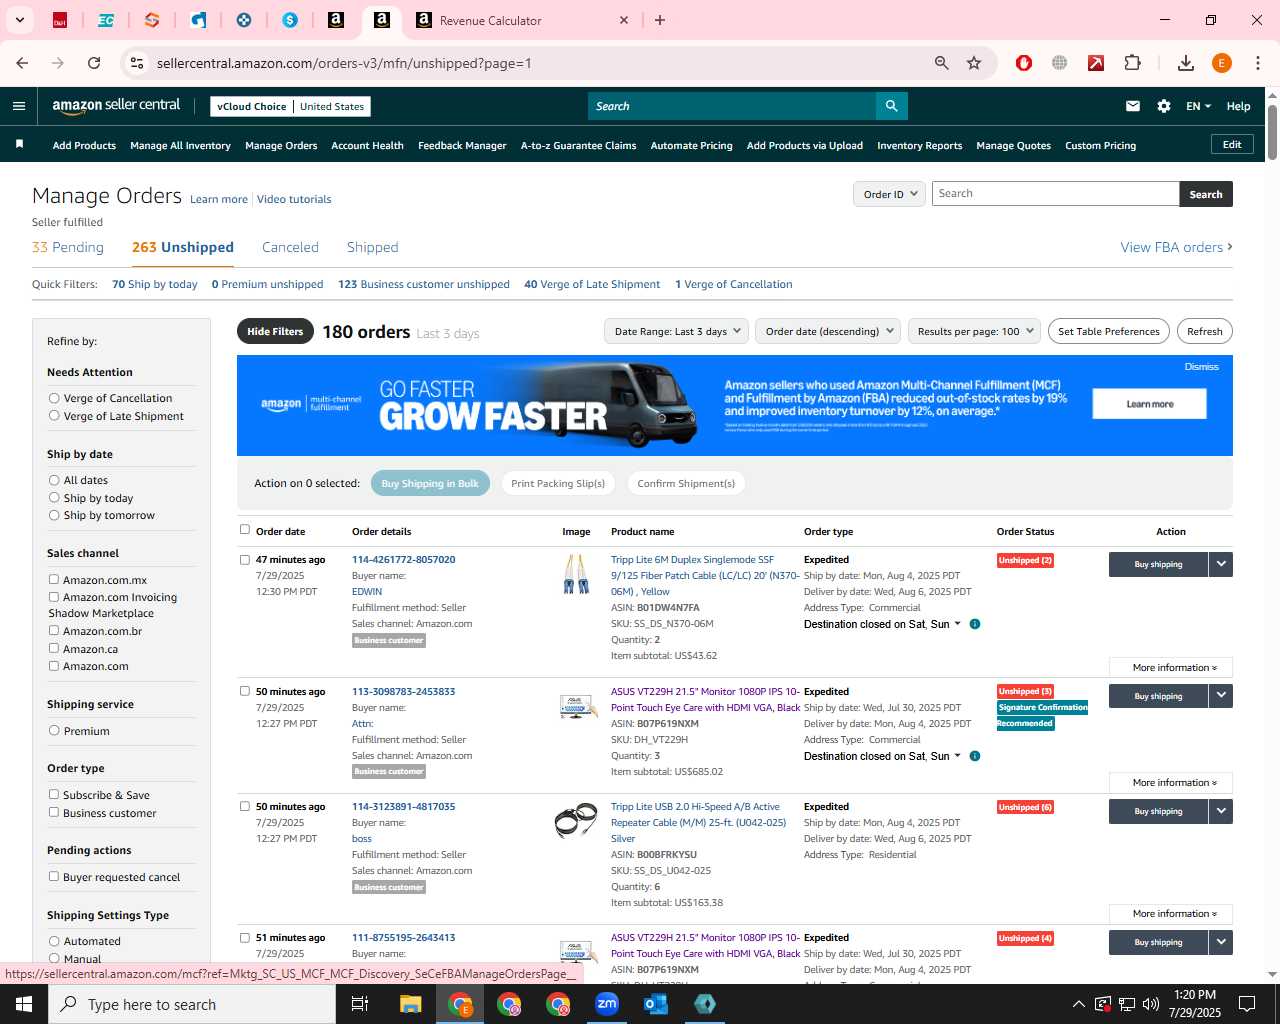Click the Hide Filters button

point(275,331)
